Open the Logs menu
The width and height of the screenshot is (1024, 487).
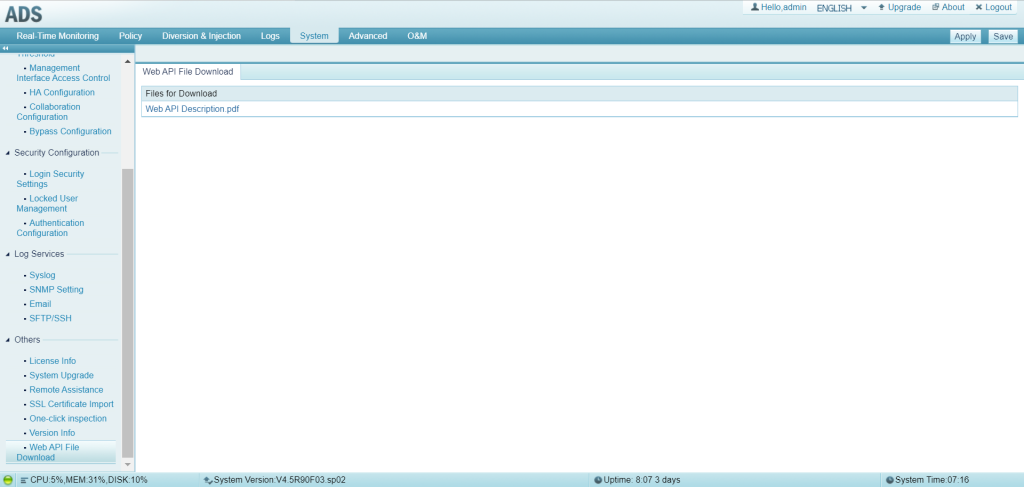[x=270, y=36]
